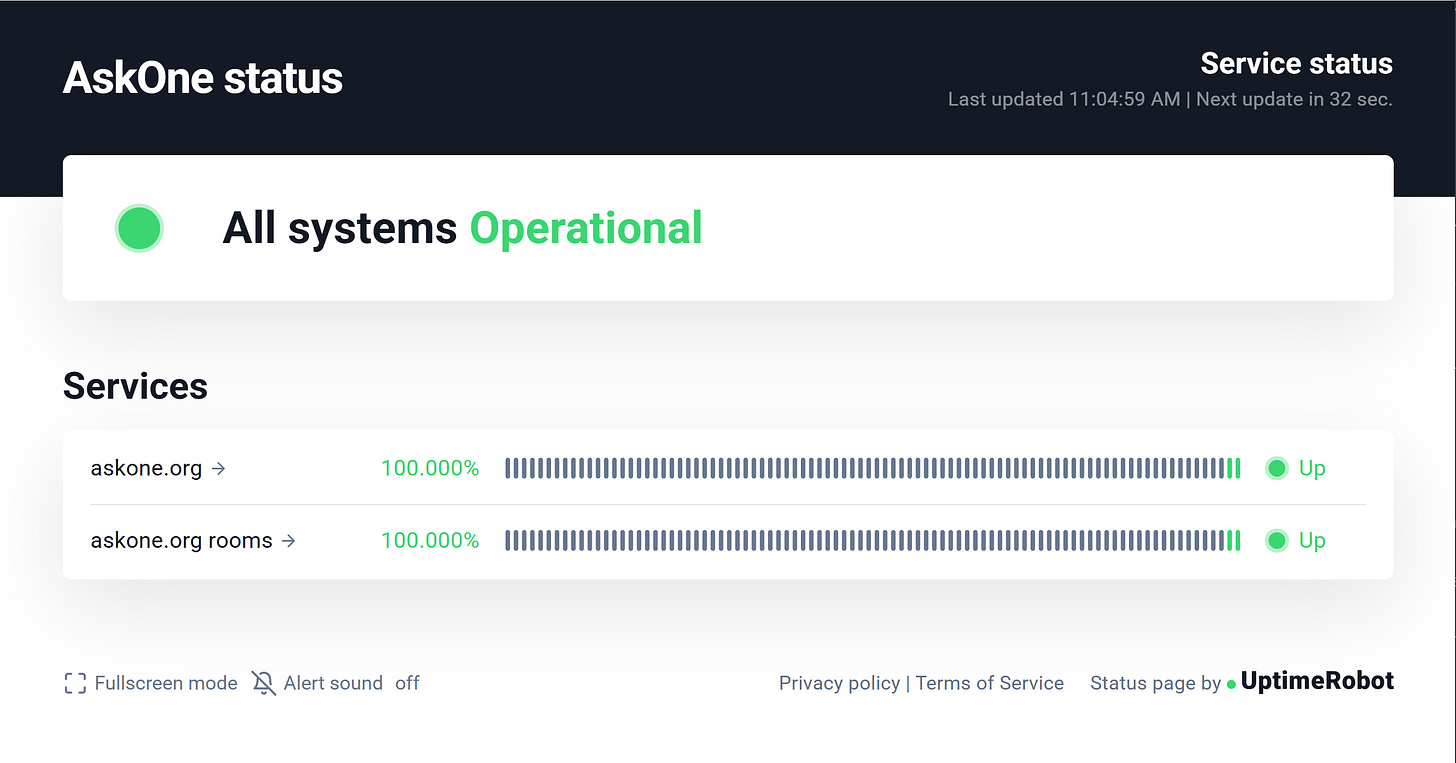The height and width of the screenshot is (763, 1456).
Task: Click the 100.000% value for askone.org rooms
Action: click(x=430, y=541)
